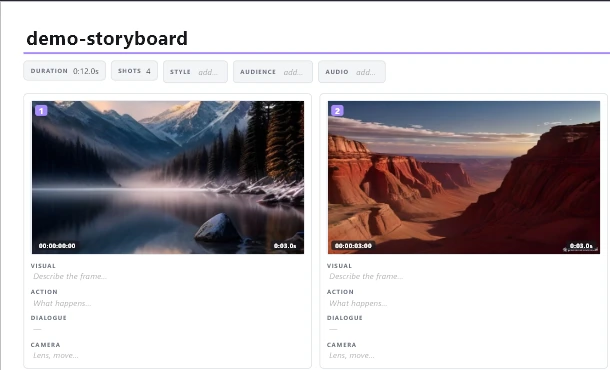Click the Shots 4 chip

pos(134,71)
